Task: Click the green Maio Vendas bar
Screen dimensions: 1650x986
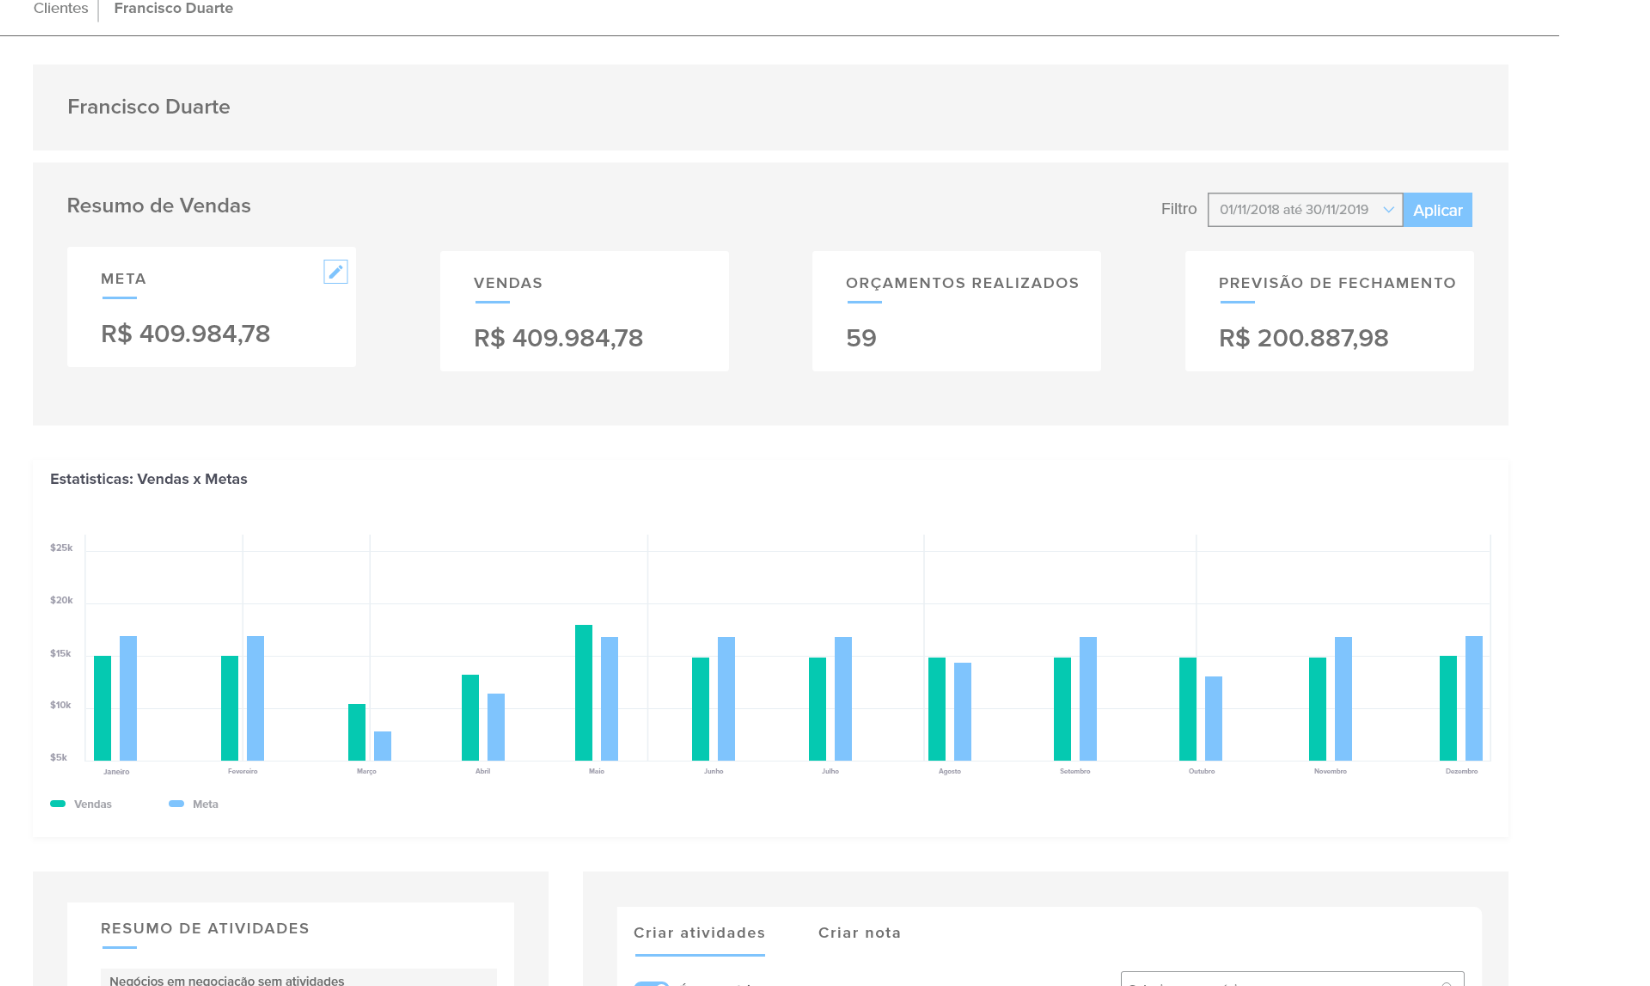Action: [583, 692]
